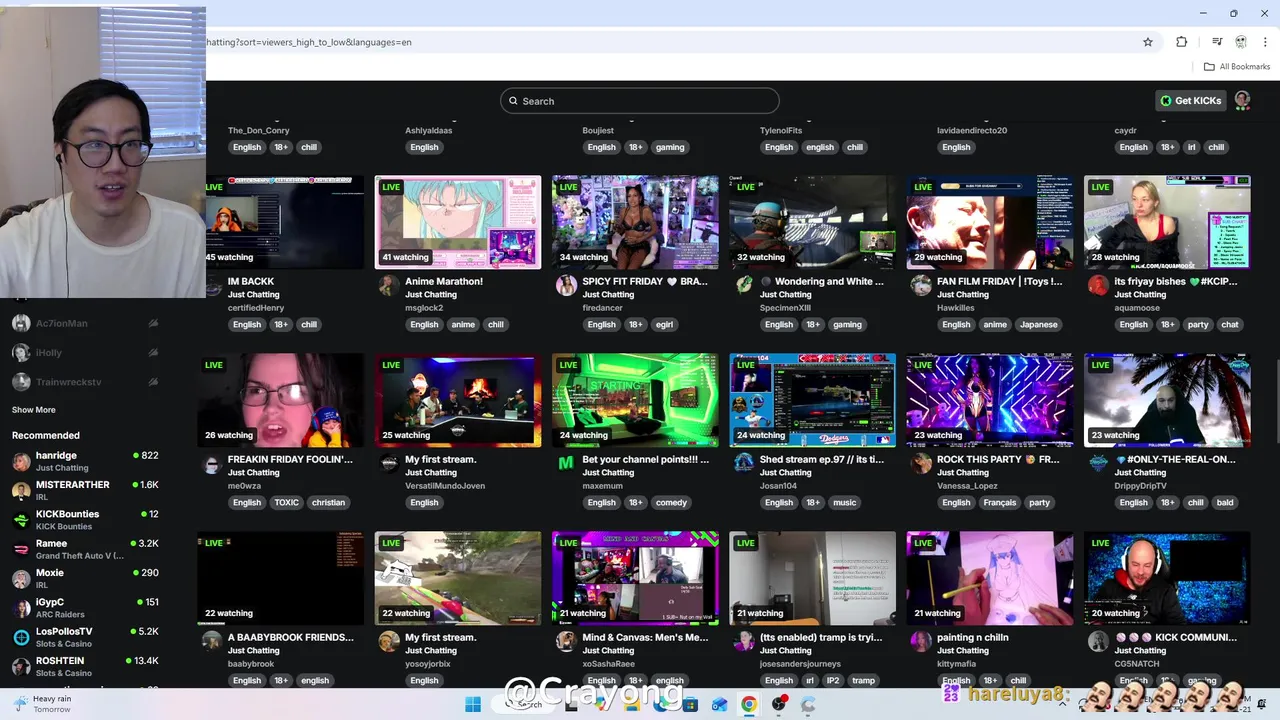Click the 'Recommended' sidebar heading
The image size is (1280, 720).
point(46,435)
